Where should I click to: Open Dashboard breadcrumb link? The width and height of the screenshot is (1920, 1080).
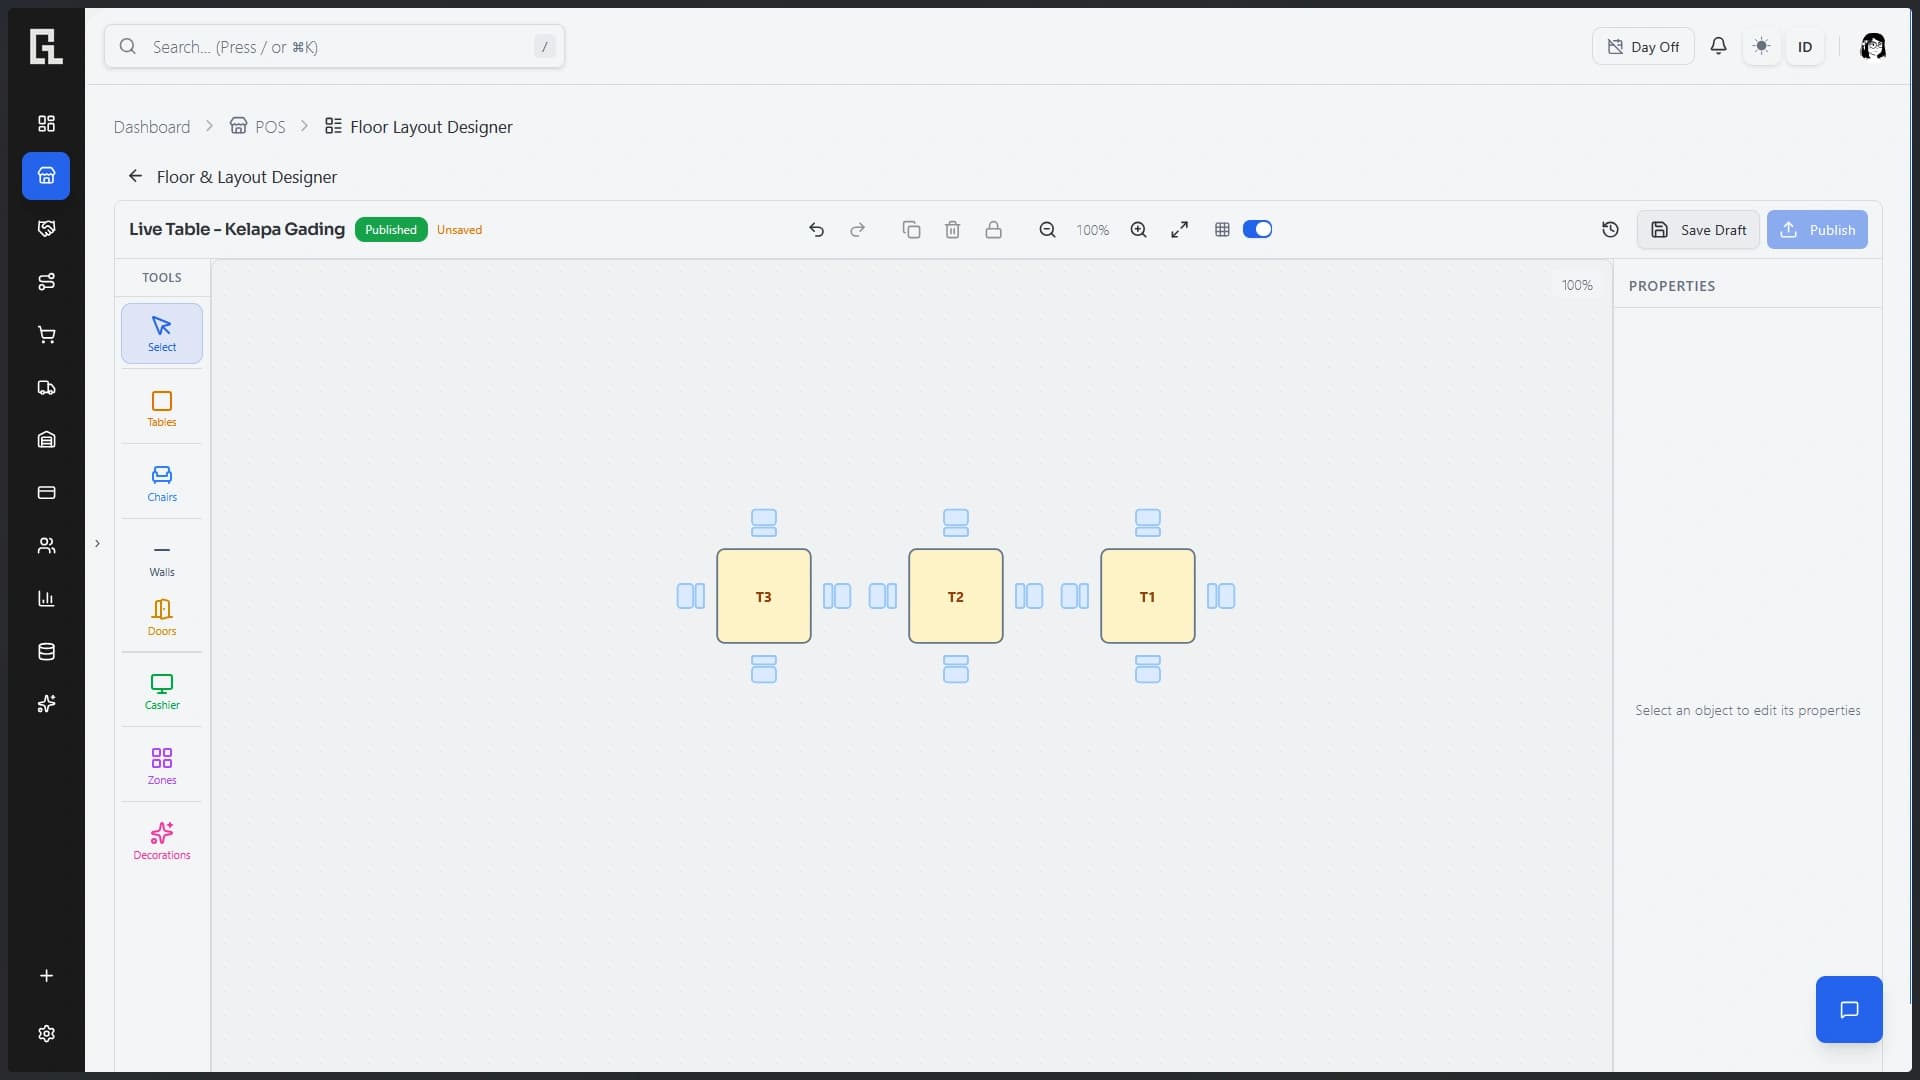[152, 127]
